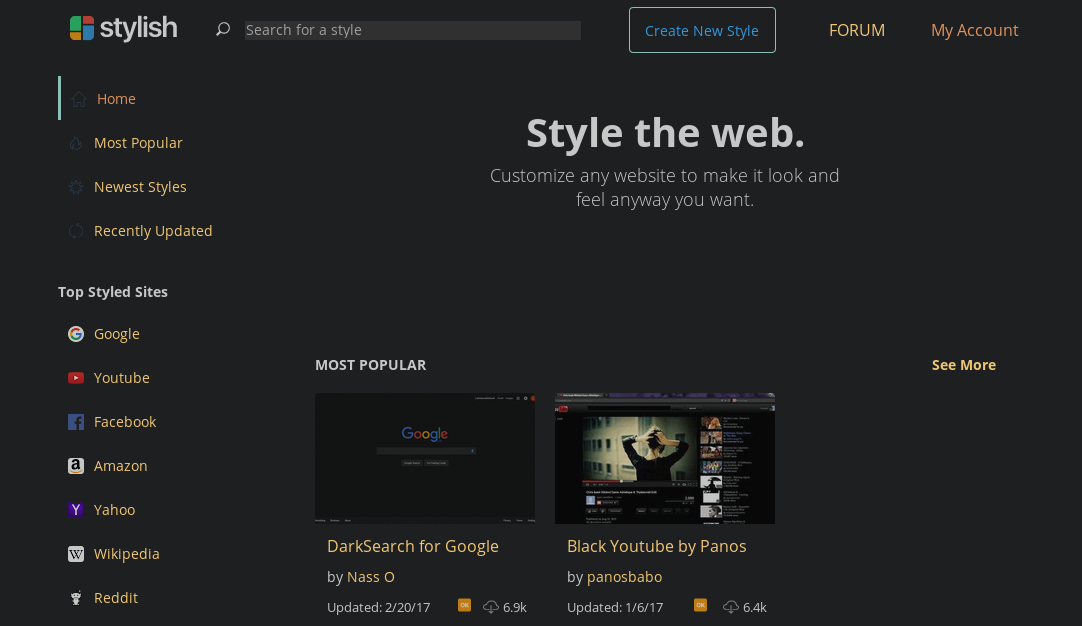The height and width of the screenshot is (626, 1082).
Task: View author panosbabo profile
Action: click(x=624, y=577)
